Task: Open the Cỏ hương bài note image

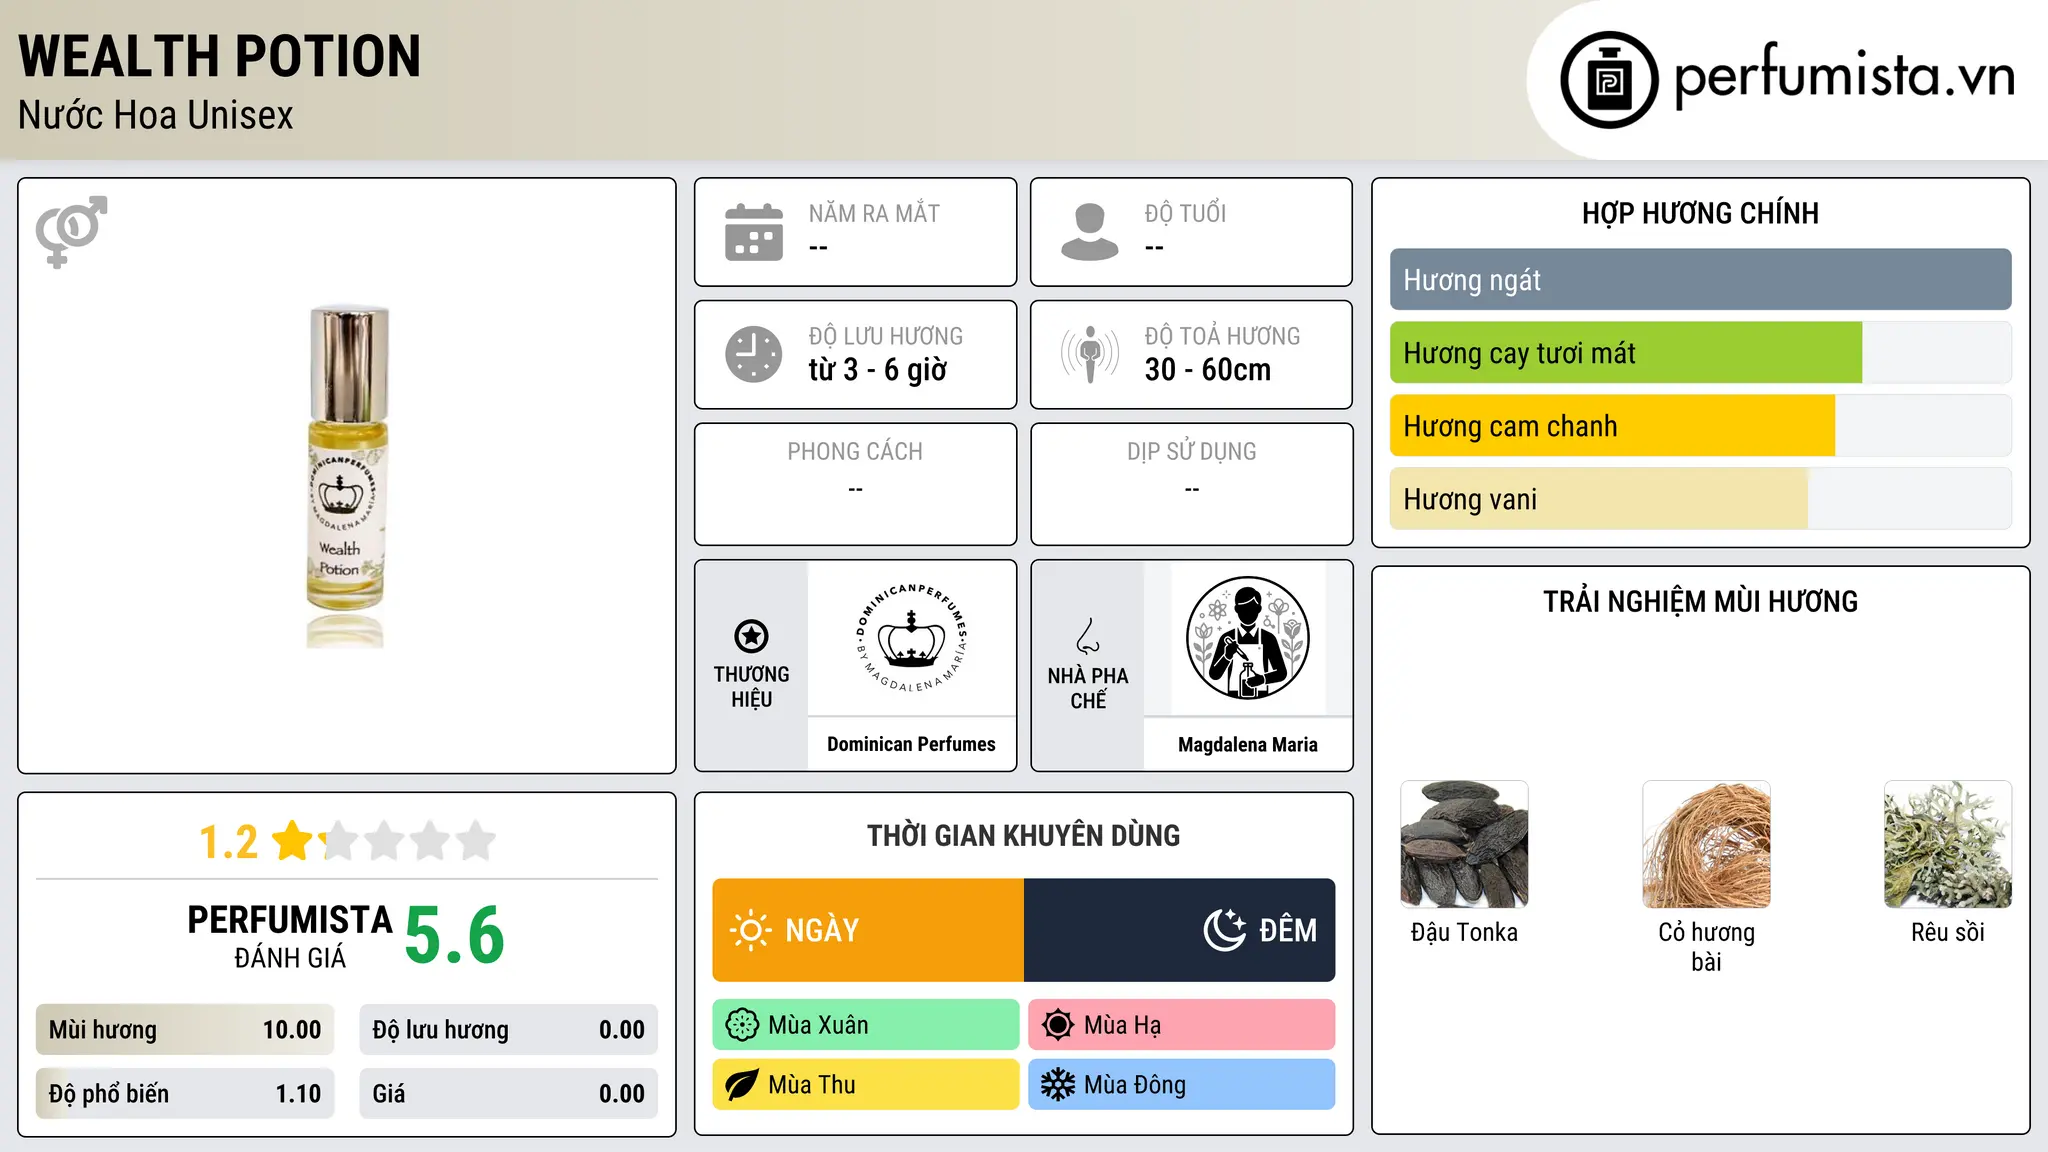Action: pos(1706,844)
